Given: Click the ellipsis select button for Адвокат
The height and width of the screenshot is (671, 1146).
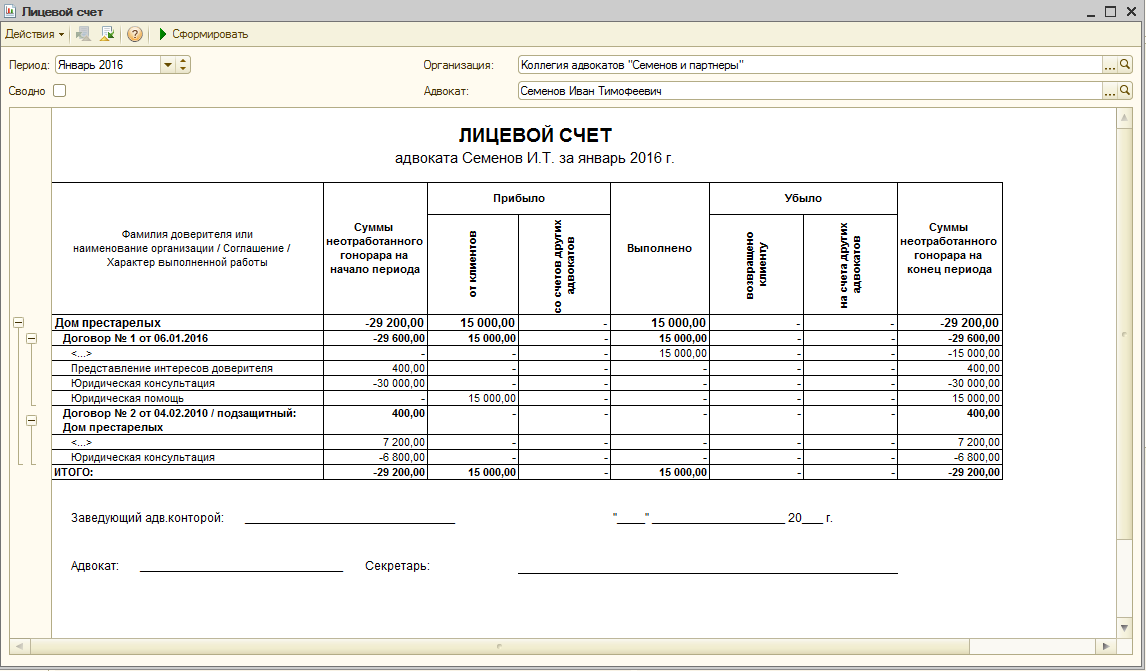Looking at the screenshot, I should point(1110,91).
